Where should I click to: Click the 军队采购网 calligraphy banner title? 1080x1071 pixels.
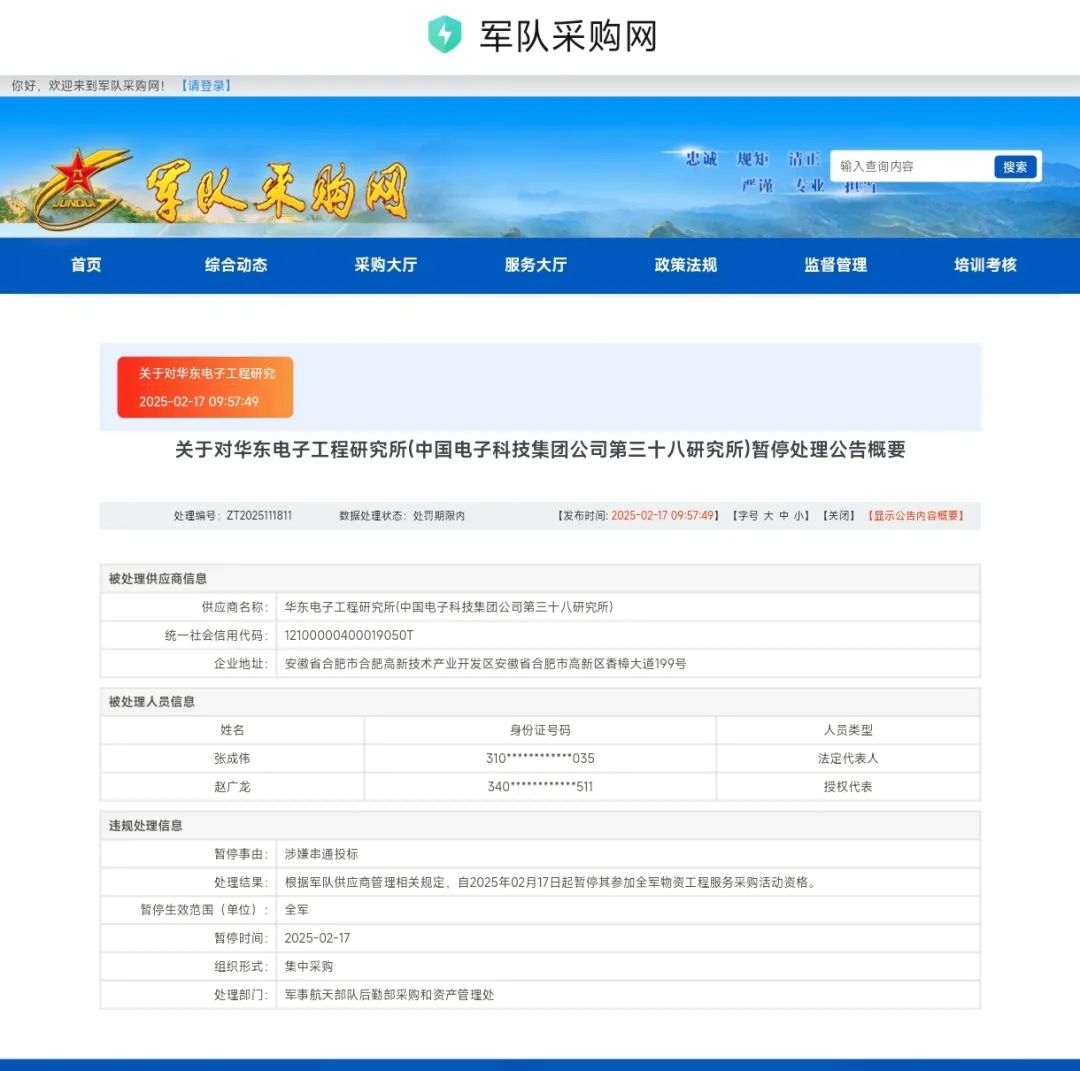tap(277, 192)
